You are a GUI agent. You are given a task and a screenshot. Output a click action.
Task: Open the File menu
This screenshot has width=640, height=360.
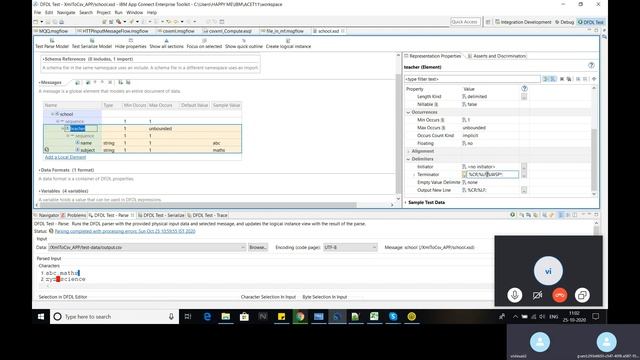37,13
